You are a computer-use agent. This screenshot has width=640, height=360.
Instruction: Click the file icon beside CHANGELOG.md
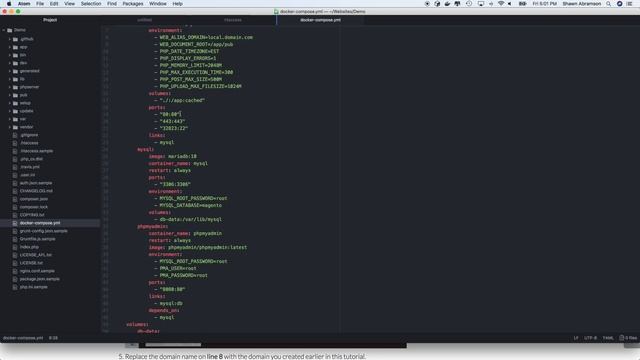tap(15, 191)
